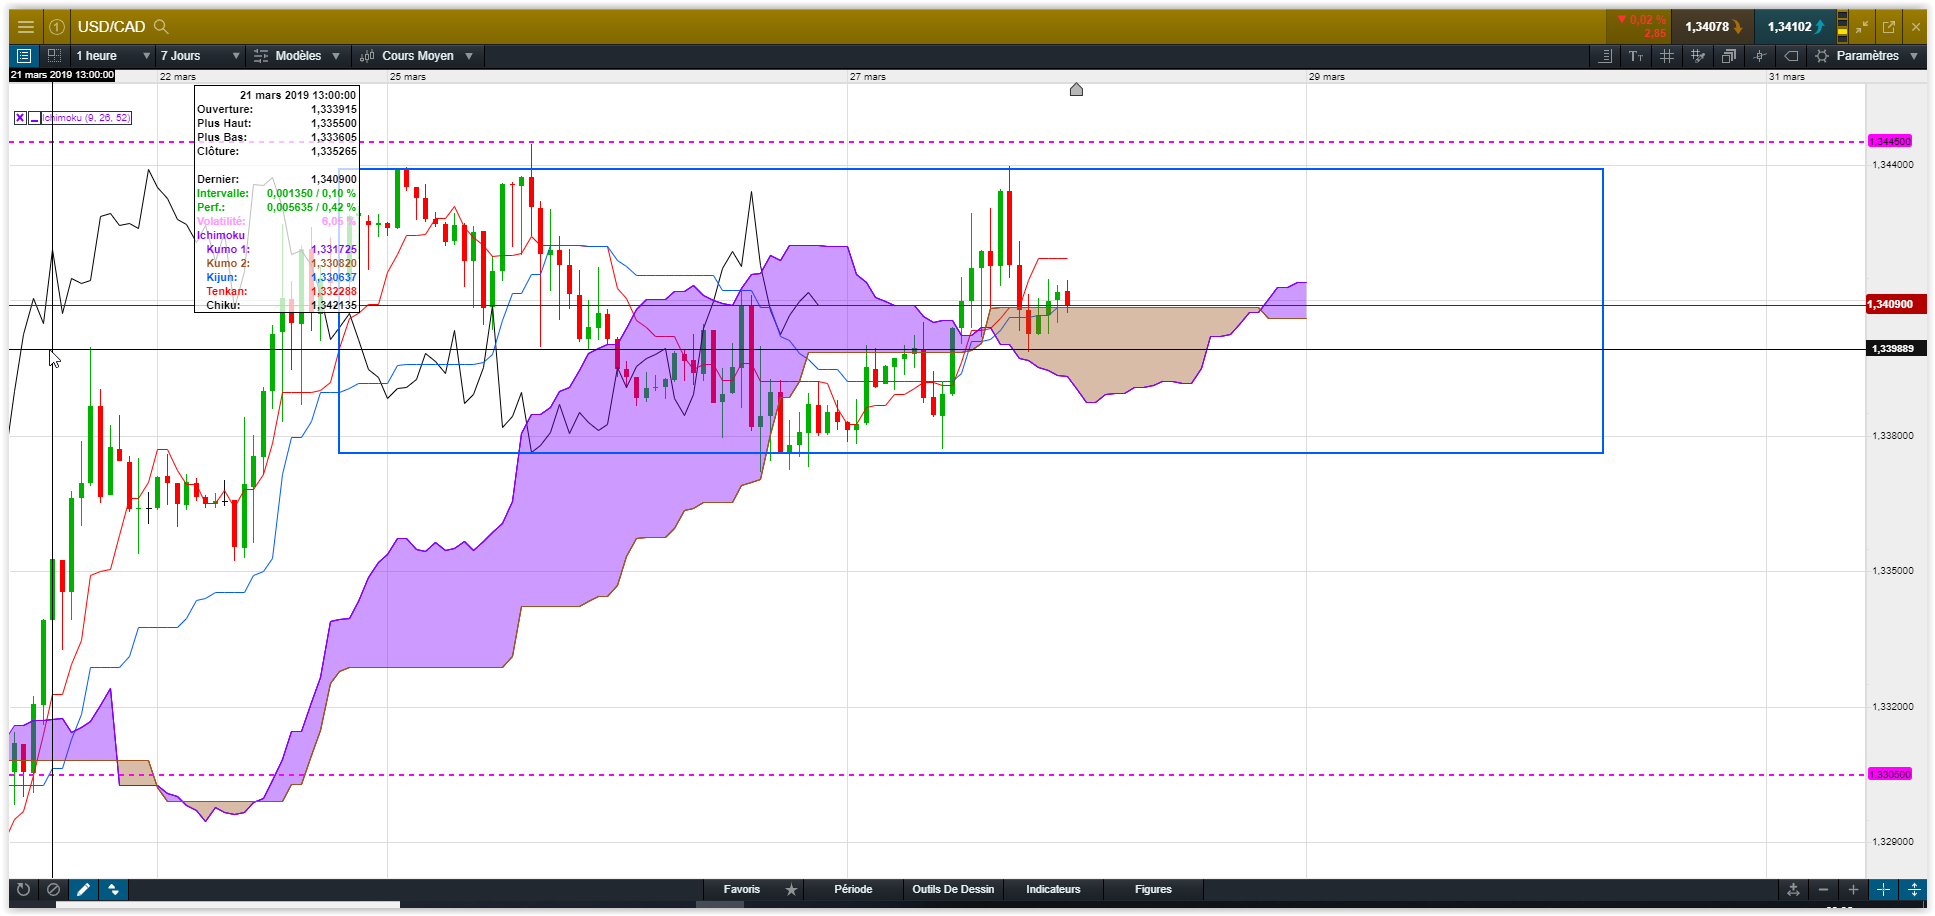Expand the Cours Moyen chart type dropdown
This screenshot has width=1935, height=916.
[x=418, y=56]
